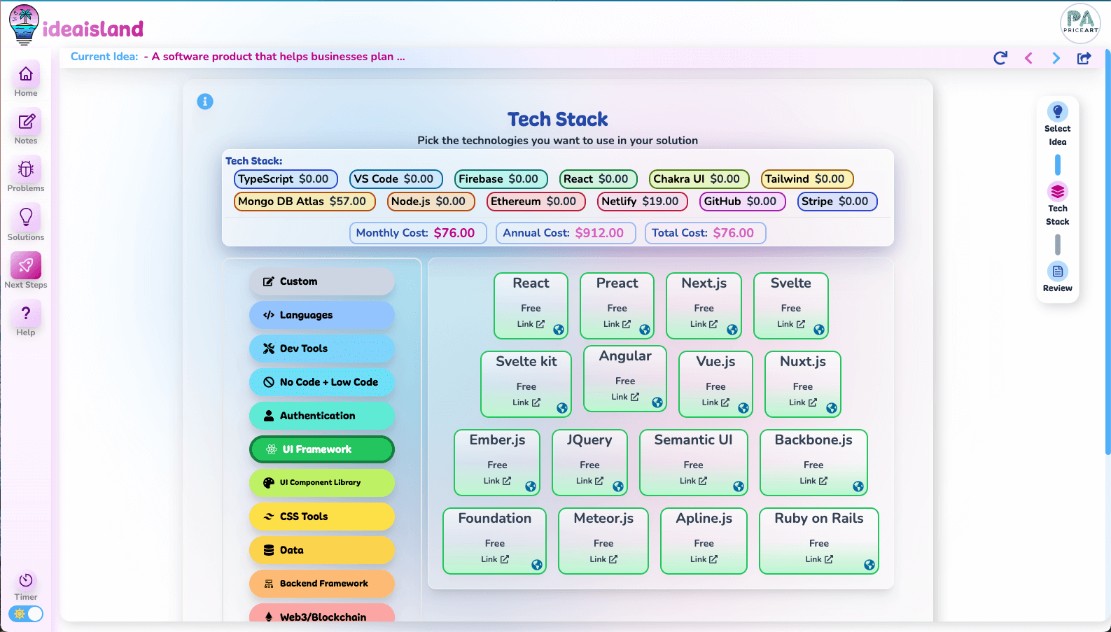Switch to the UI Framework tab
This screenshot has height=632, width=1111.
pyautogui.click(x=321, y=449)
